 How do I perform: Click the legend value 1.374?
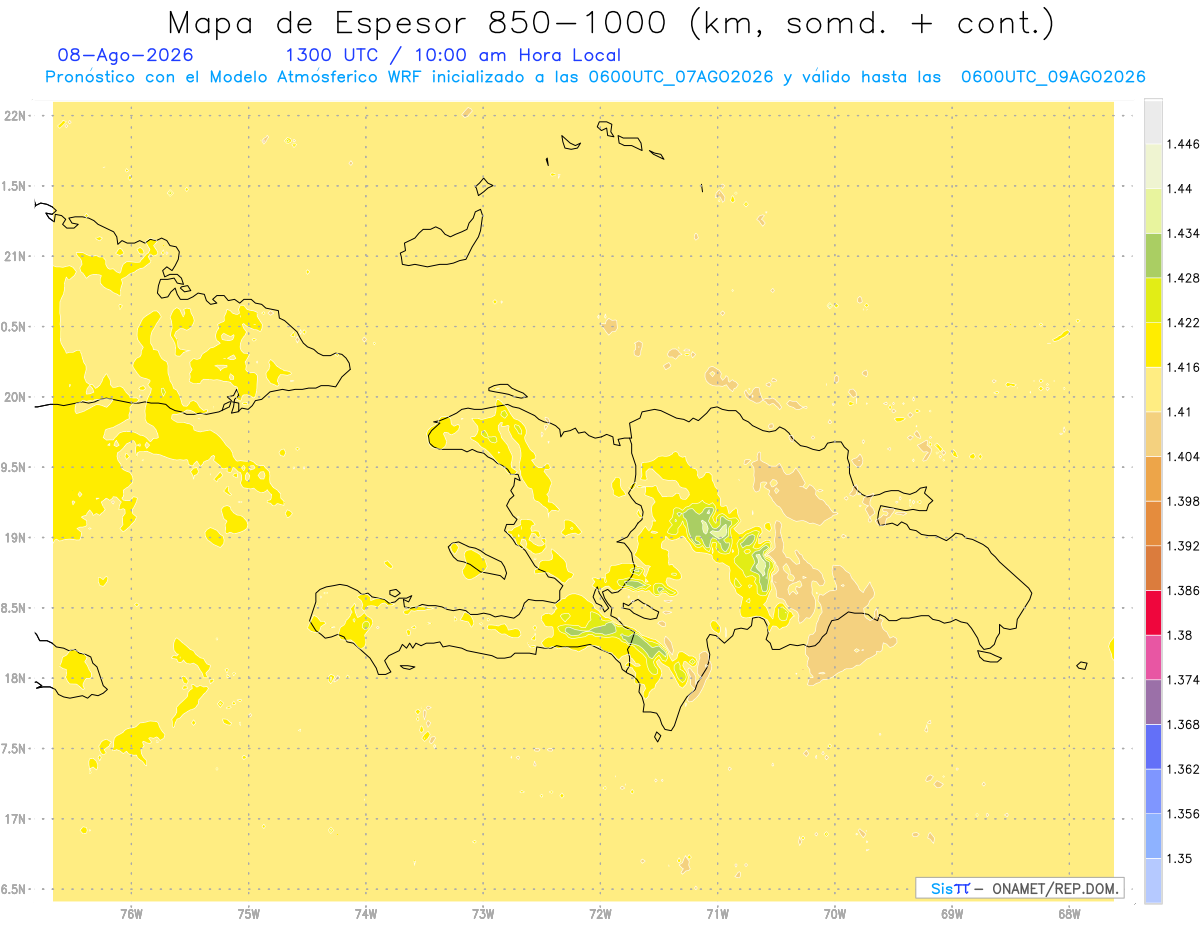coord(1183,680)
